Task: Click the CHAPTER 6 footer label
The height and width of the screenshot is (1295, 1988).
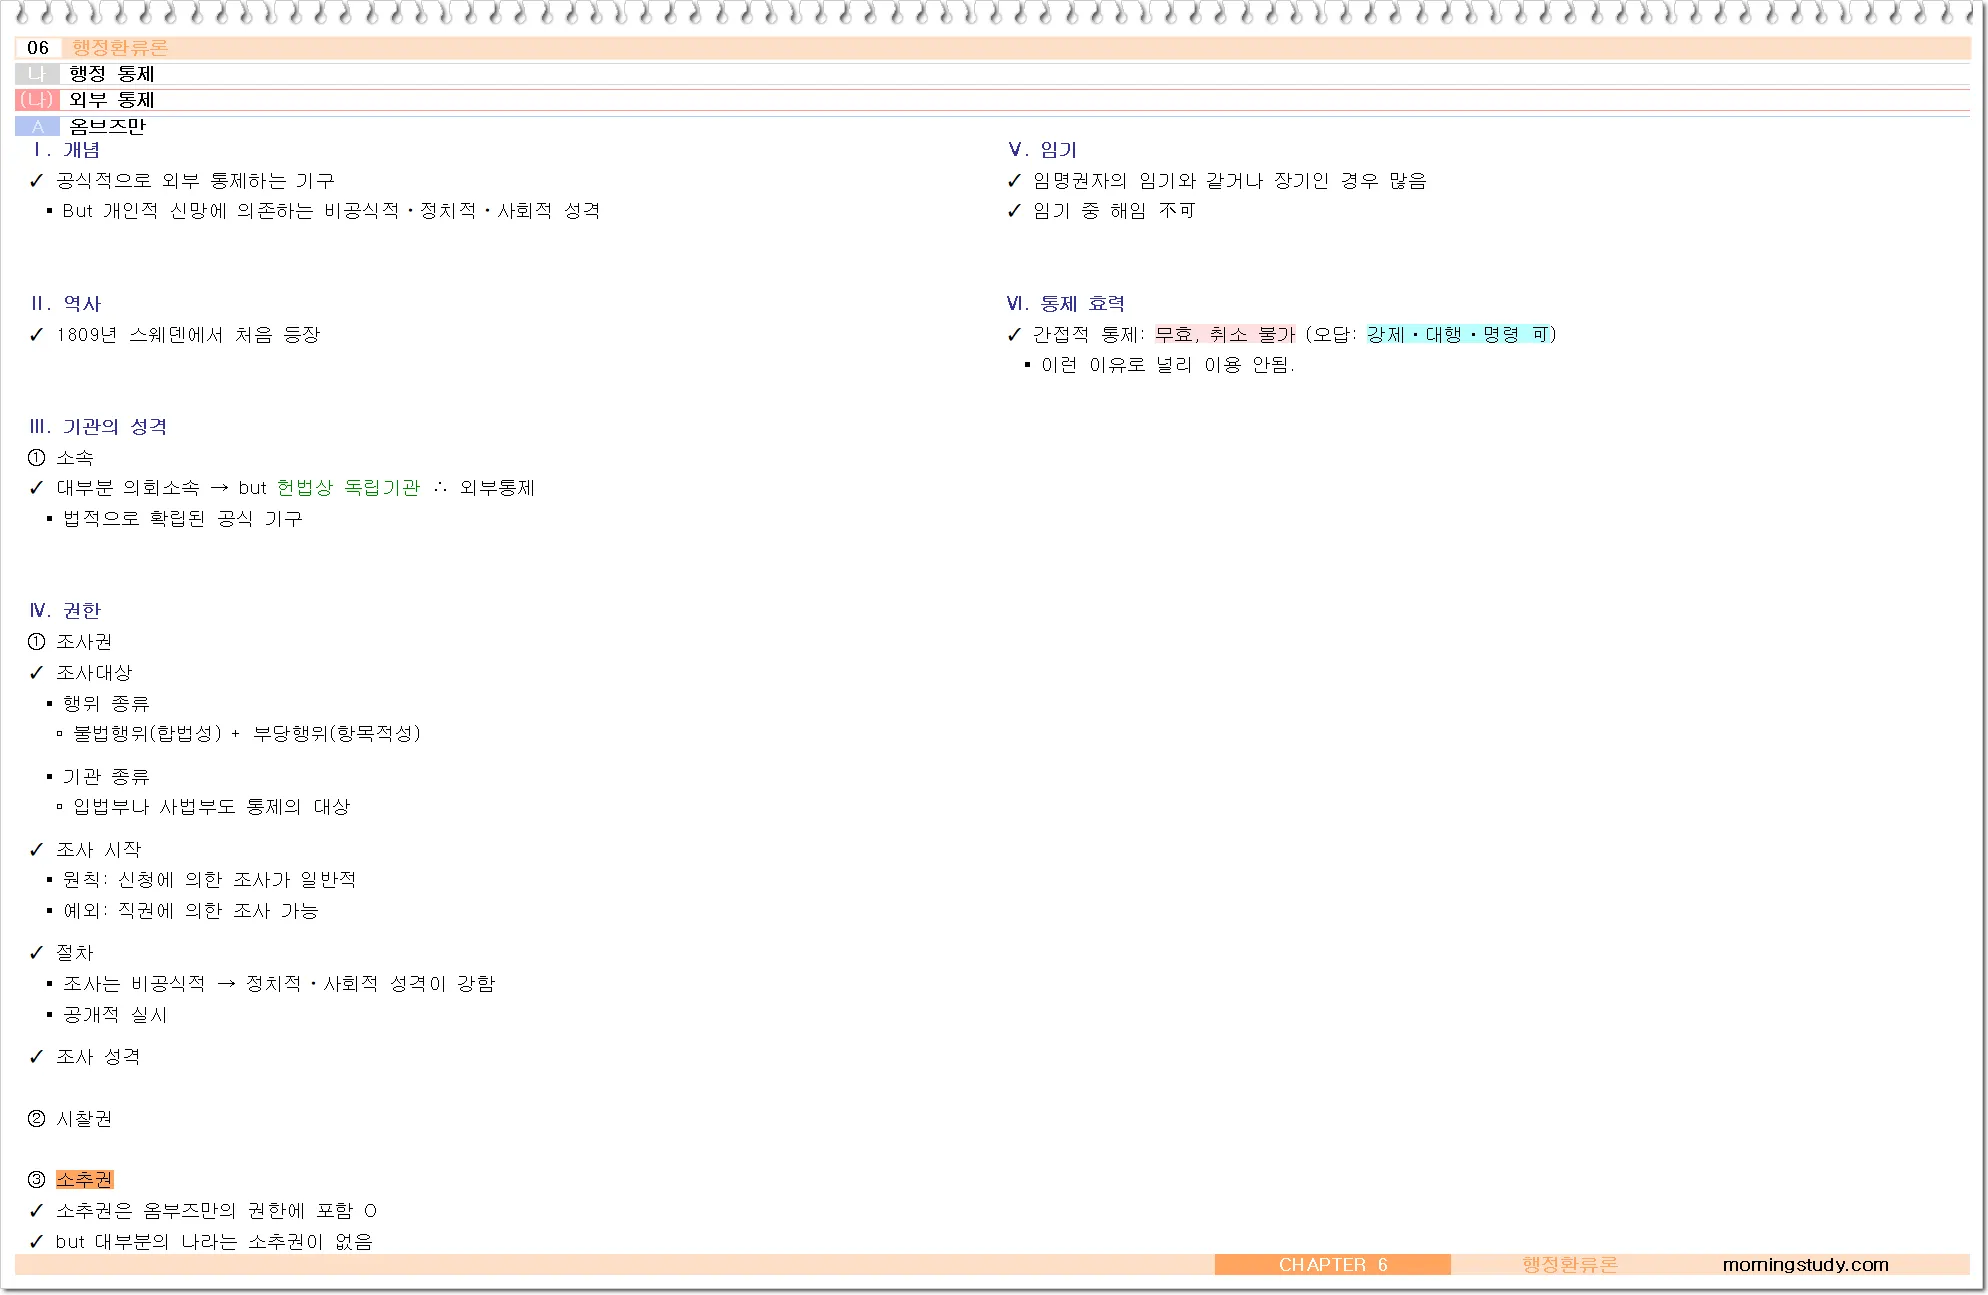Action: (1333, 1265)
